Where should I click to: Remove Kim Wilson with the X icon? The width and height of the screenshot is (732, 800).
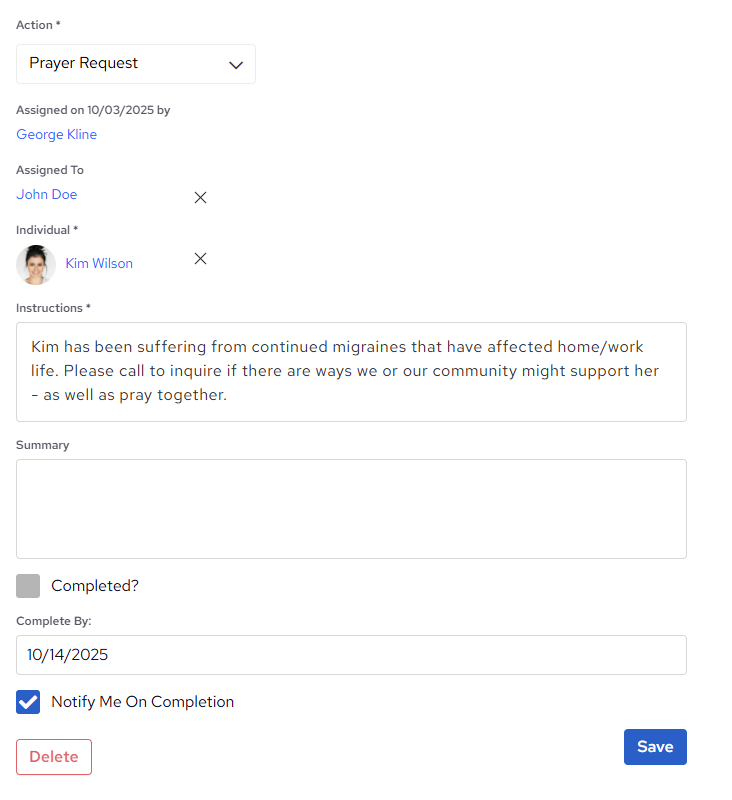tap(200, 259)
